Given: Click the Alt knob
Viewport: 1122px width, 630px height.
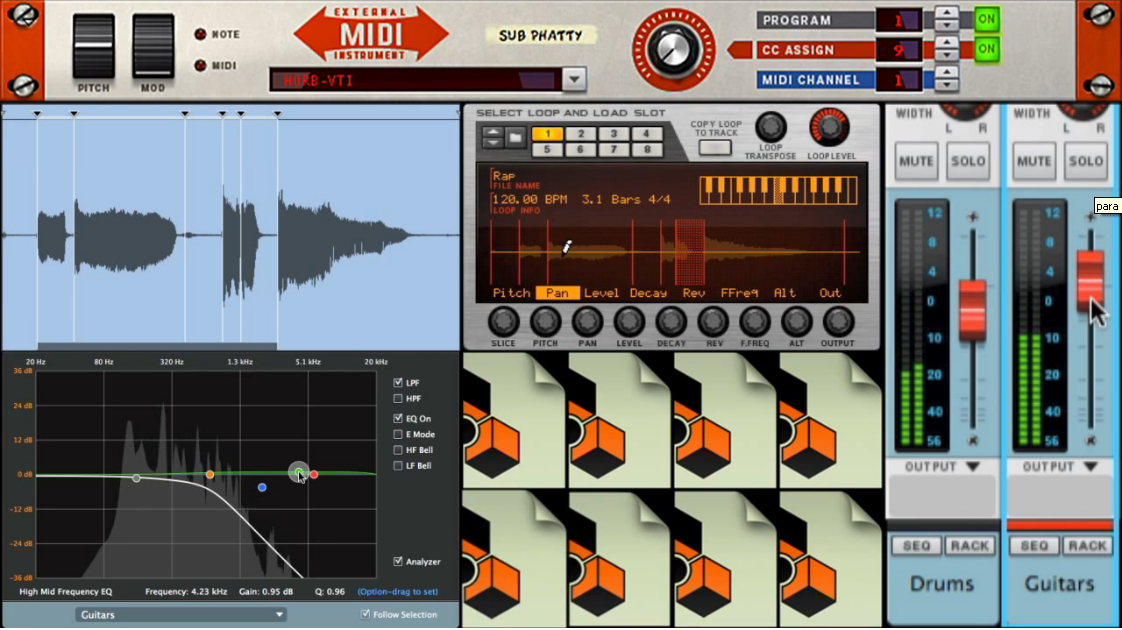Looking at the screenshot, I should [x=796, y=322].
